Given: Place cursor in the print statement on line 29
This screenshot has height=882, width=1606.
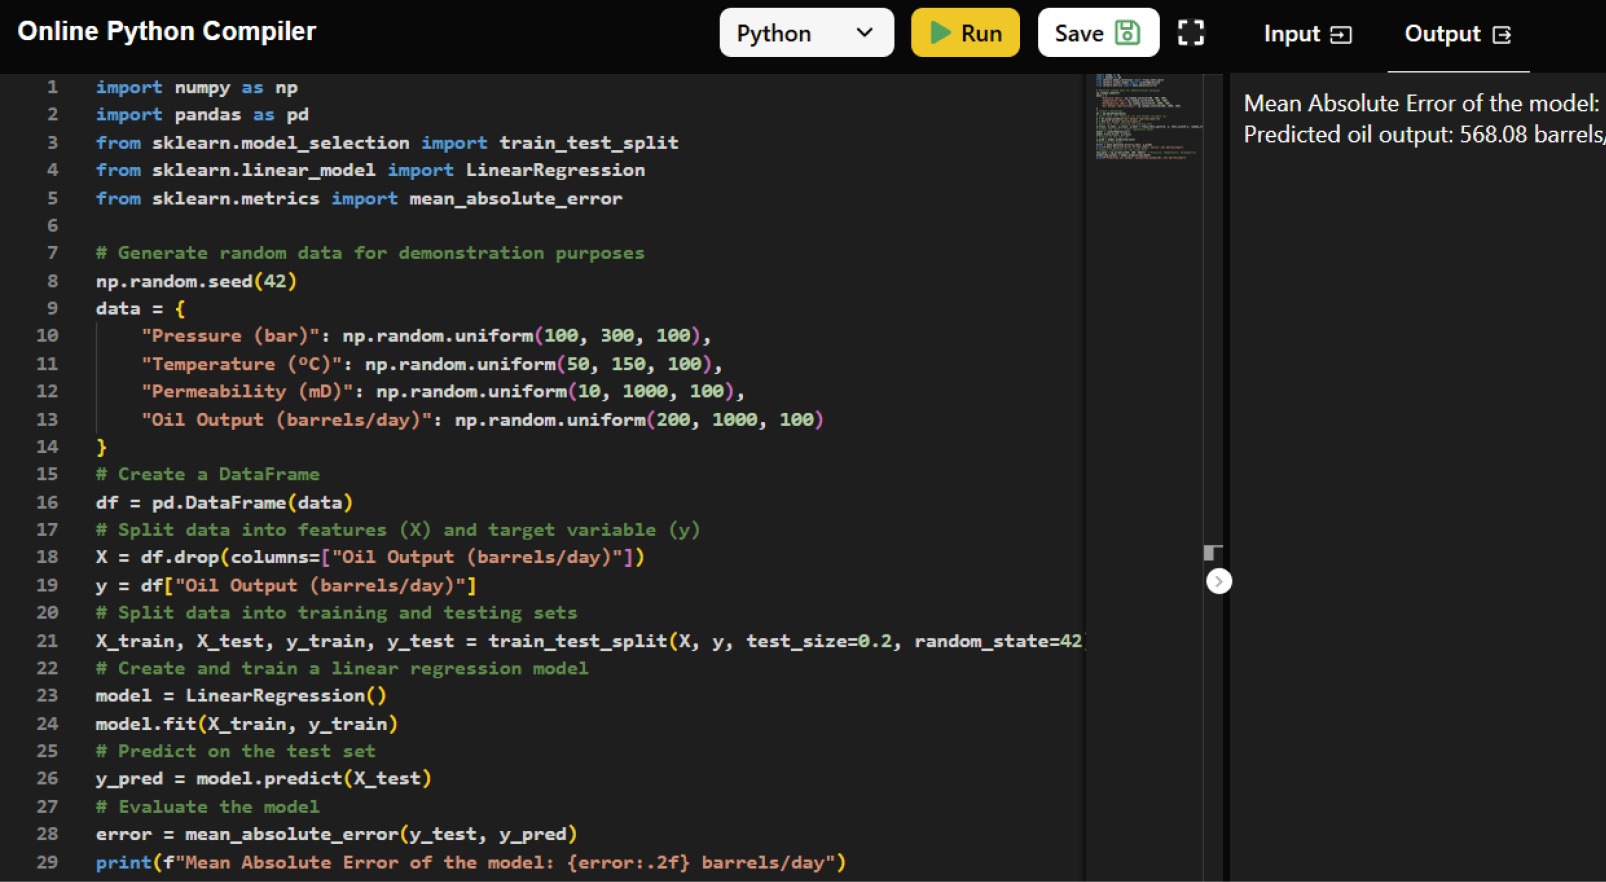Looking at the screenshot, I should pyautogui.click(x=470, y=862).
